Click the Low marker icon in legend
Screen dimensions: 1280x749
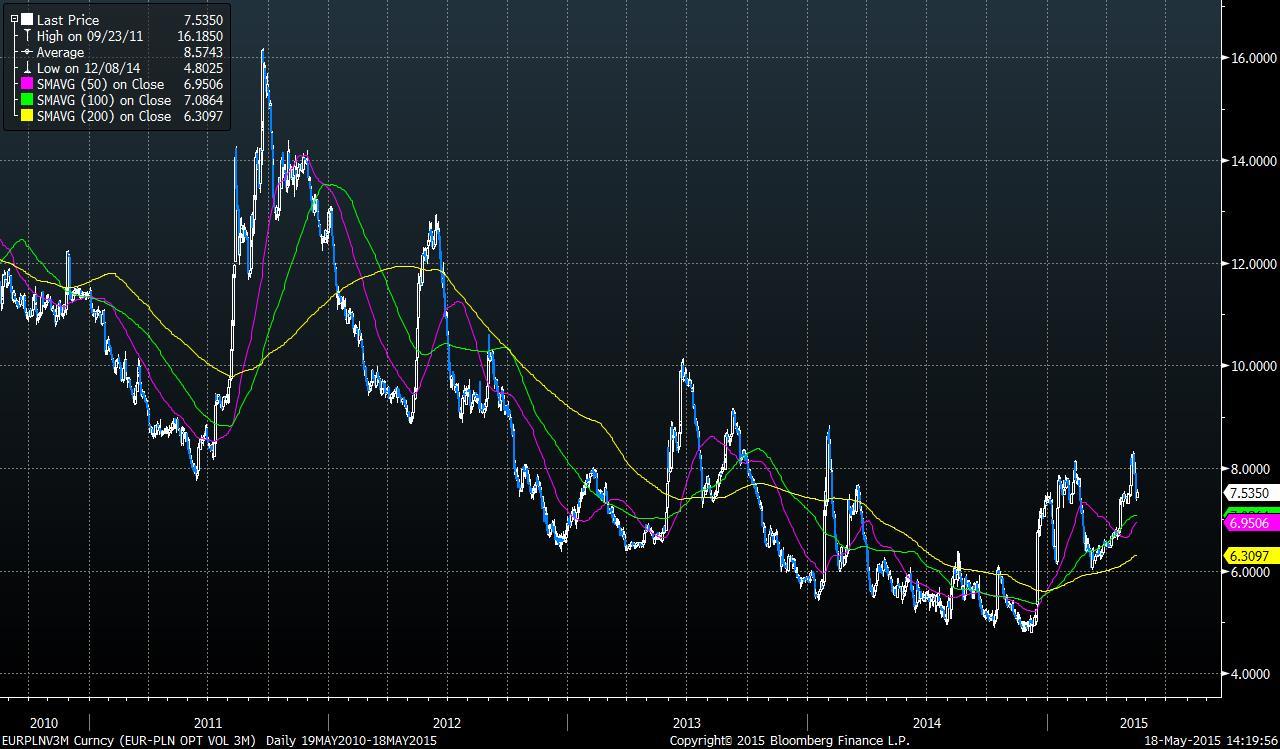(27, 68)
